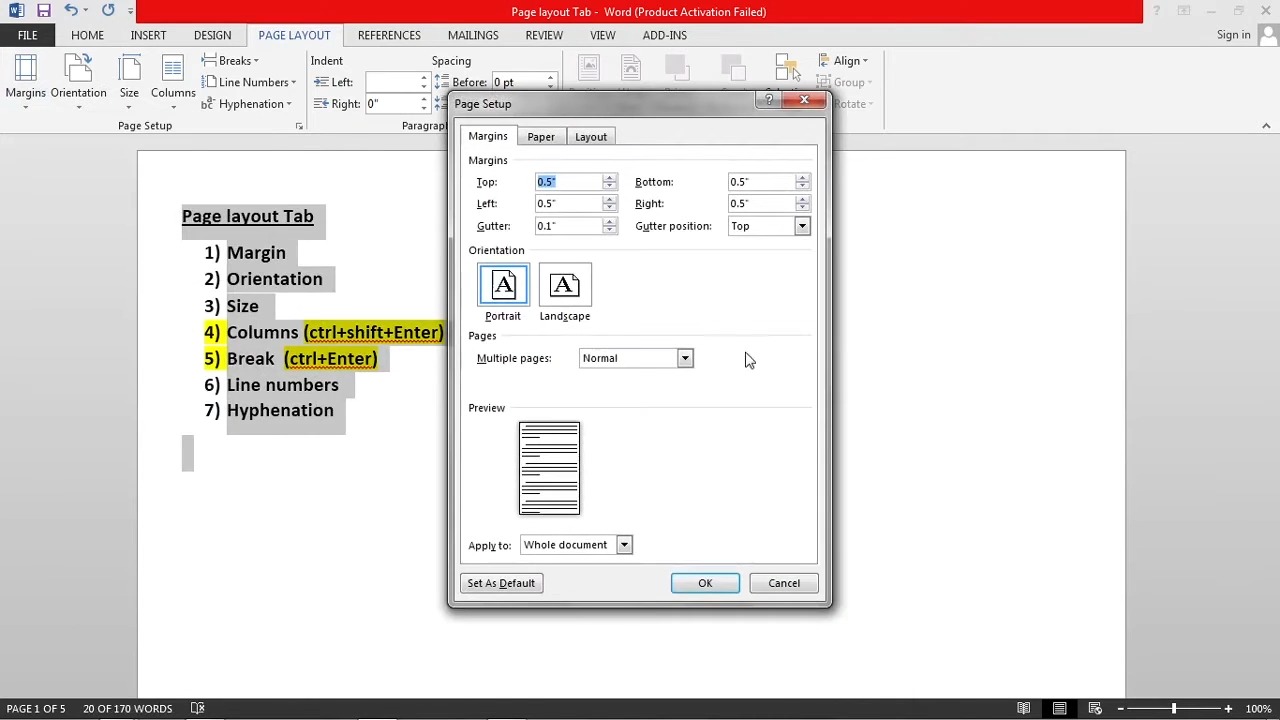Image resolution: width=1280 pixels, height=720 pixels.
Task: Open the ribbon Orientation menu
Action: 78,81
